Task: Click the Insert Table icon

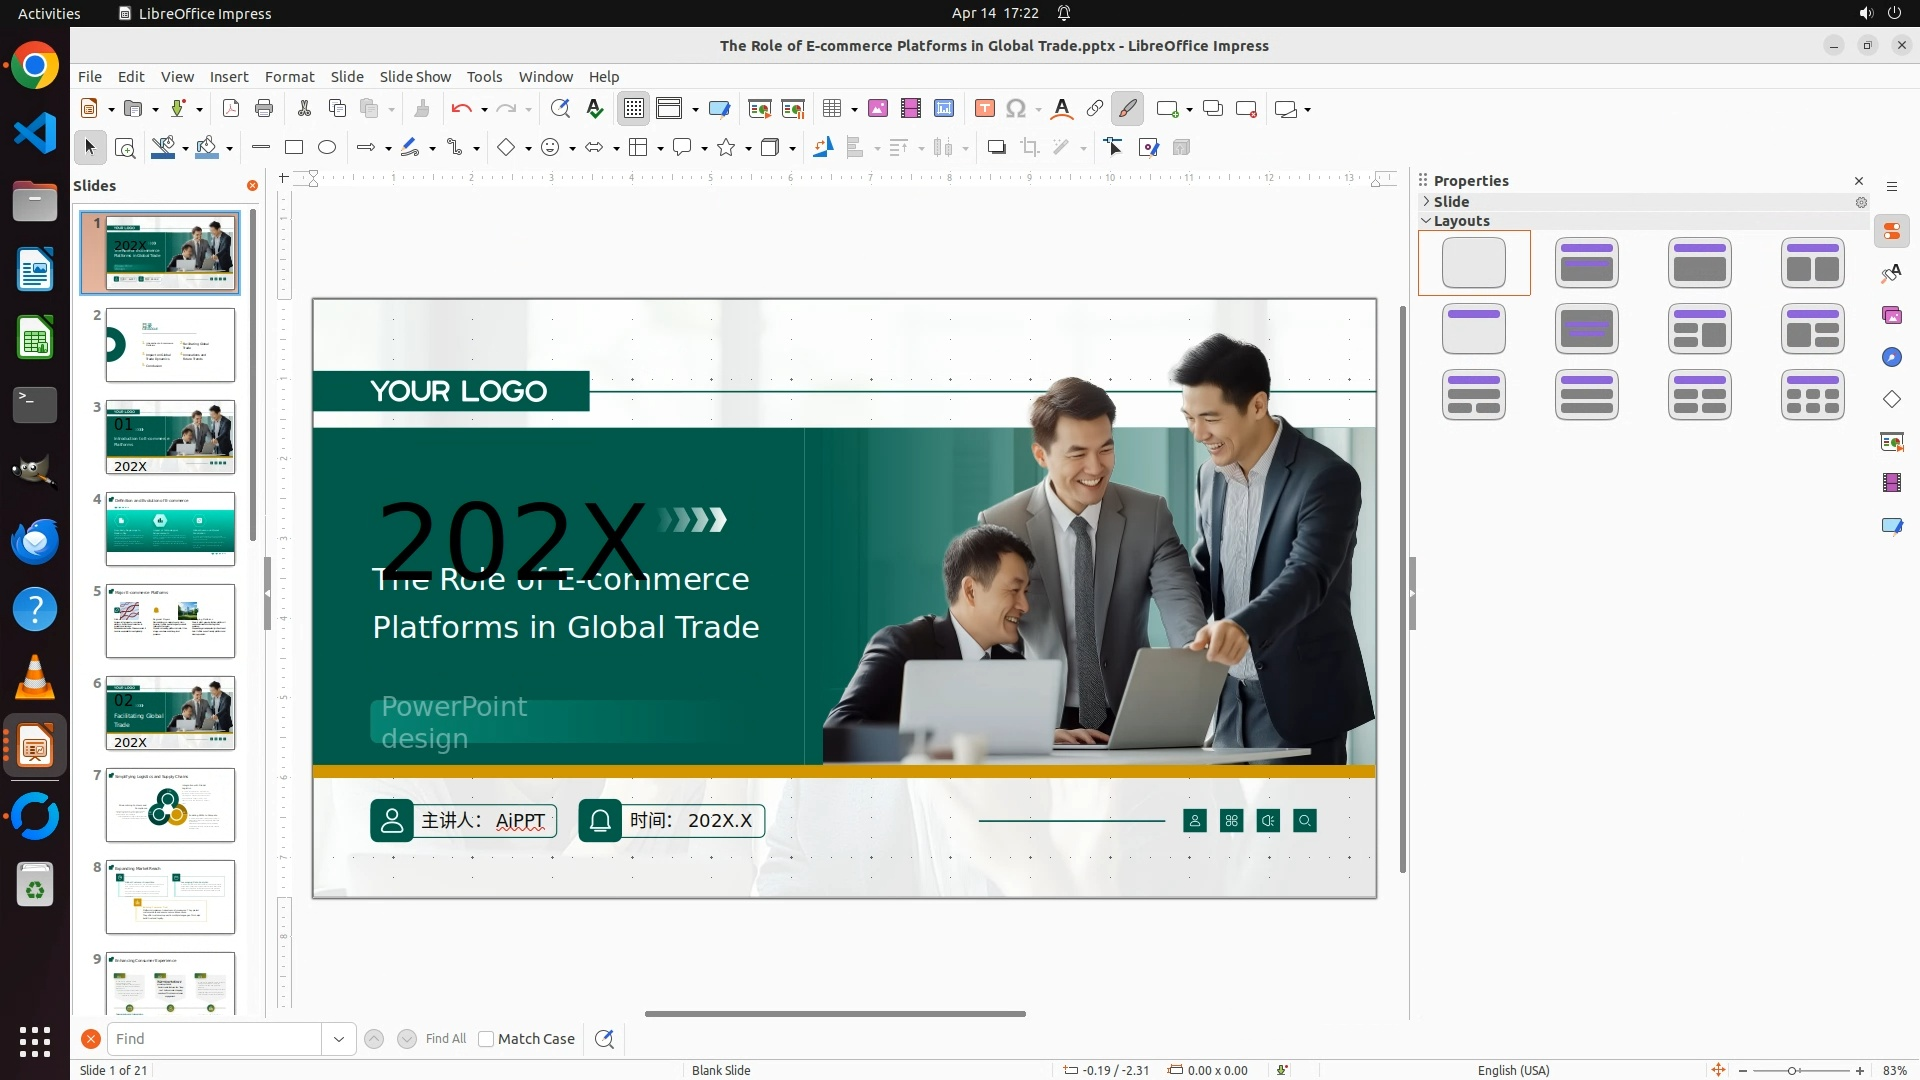Action: click(831, 109)
